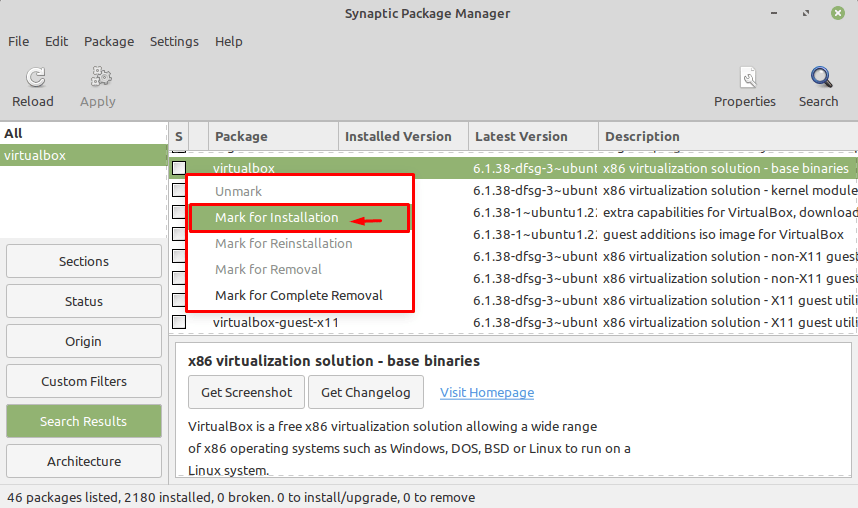Click the Search magnifier icon
Viewport: 858px width, 508px height.
click(x=821, y=77)
